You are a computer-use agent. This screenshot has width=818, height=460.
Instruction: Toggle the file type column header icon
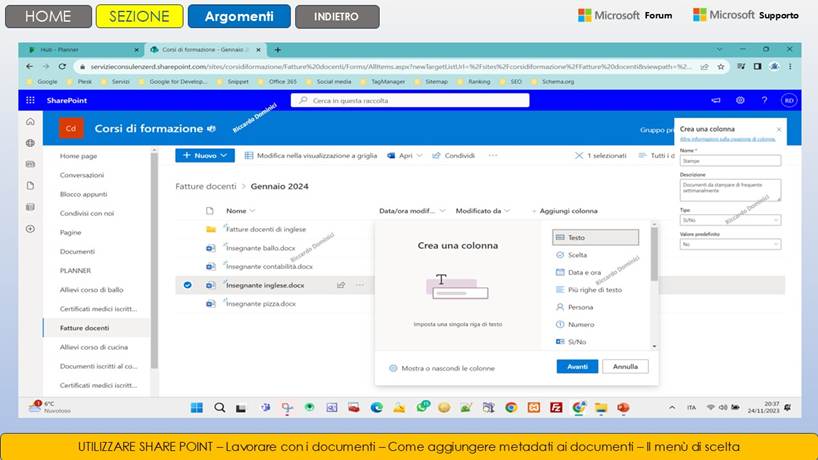point(210,211)
